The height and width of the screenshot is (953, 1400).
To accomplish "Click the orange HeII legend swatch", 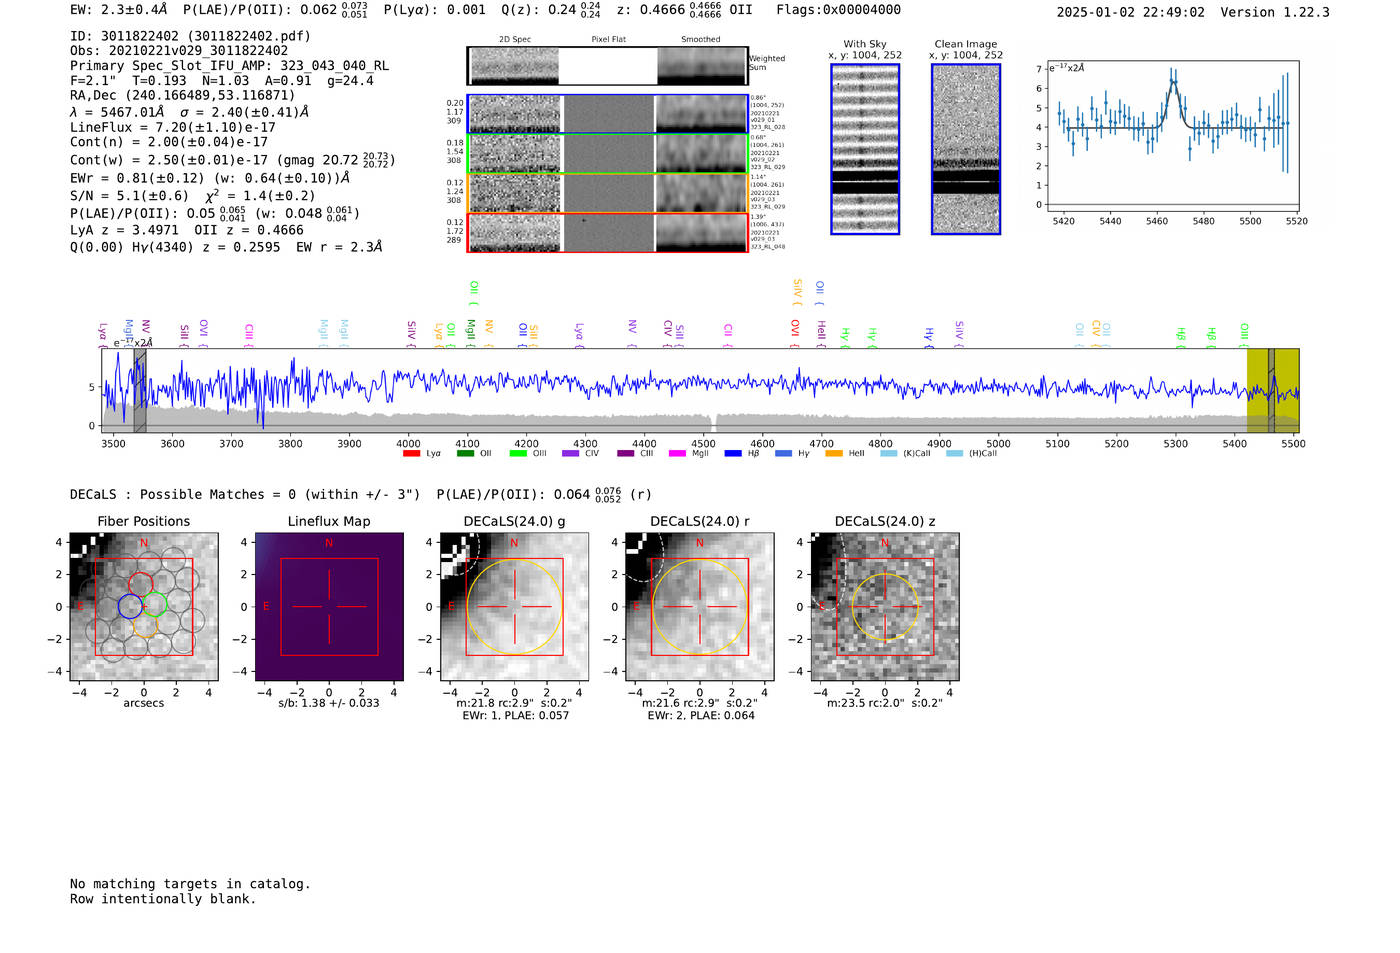I will tap(834, 454).
